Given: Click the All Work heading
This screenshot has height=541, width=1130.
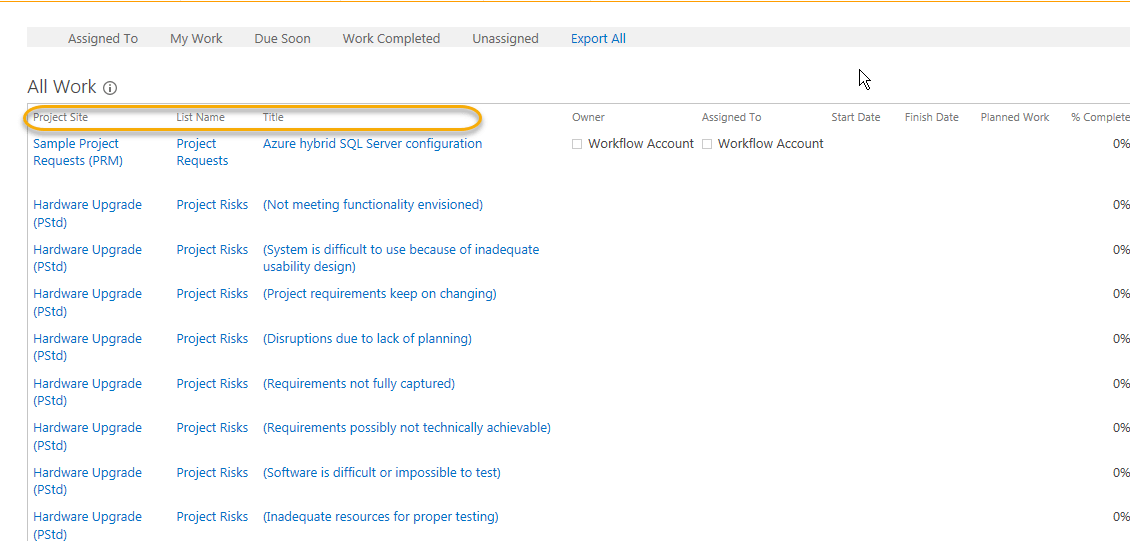Looking at the screenshot, I should coord(62,87).
